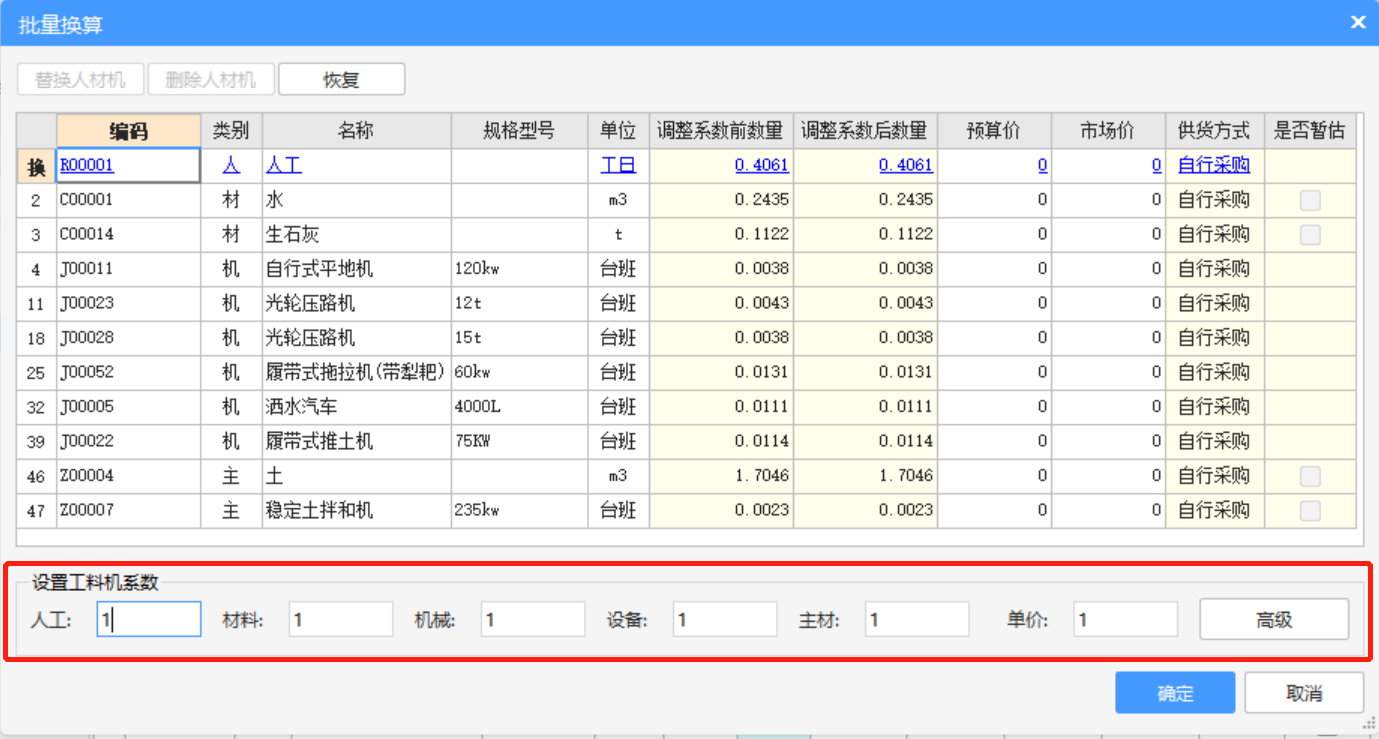Click the 市场价 column header
The height and width of the screenshot is (739, 1379).
pos(1107,131)
